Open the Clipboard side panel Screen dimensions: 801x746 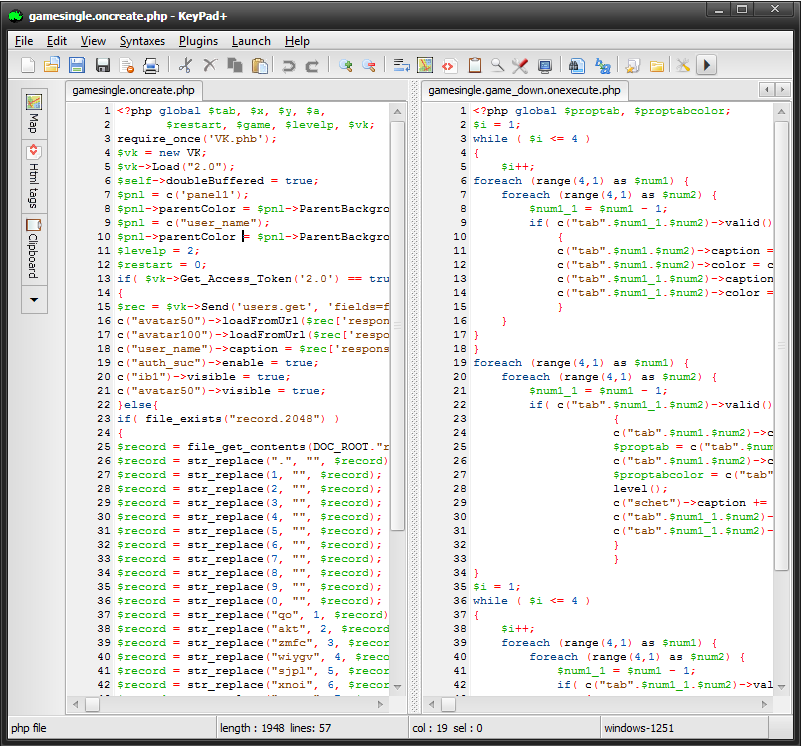coord(34,249)
